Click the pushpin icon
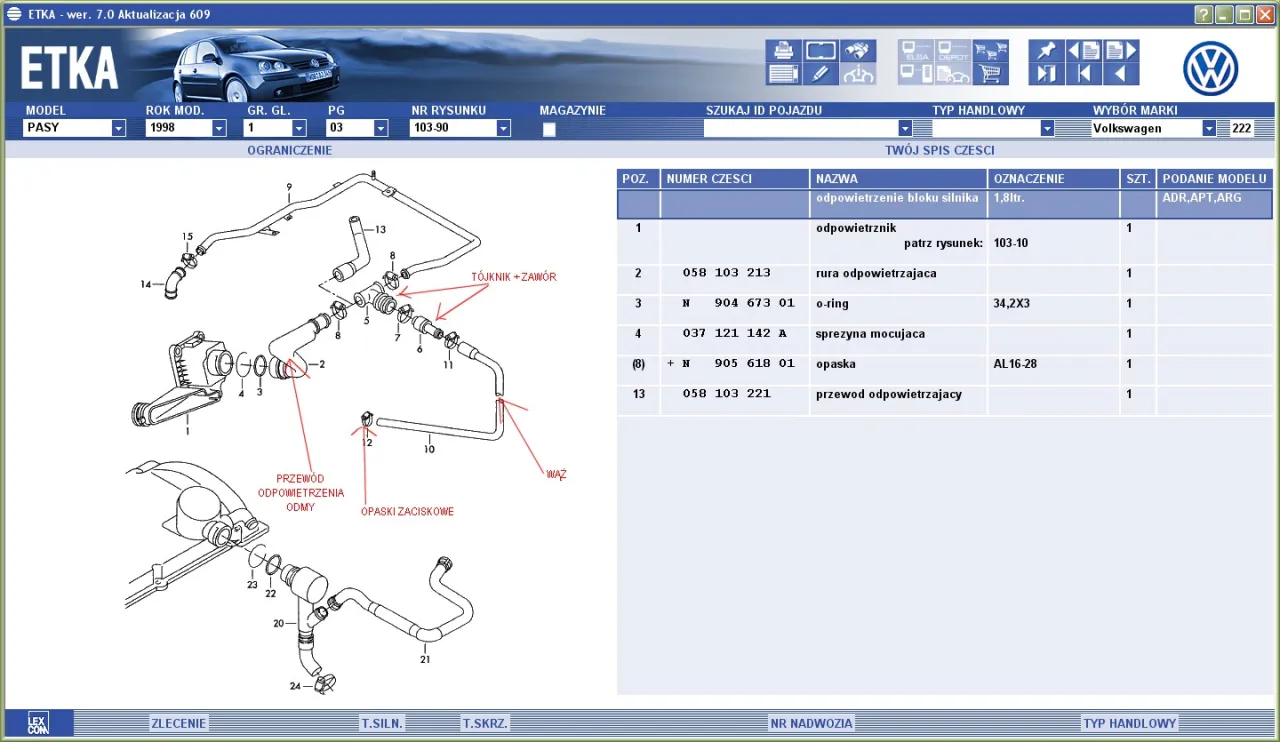Screen dimensions: 1280x742 click(x=1046, y=51)
